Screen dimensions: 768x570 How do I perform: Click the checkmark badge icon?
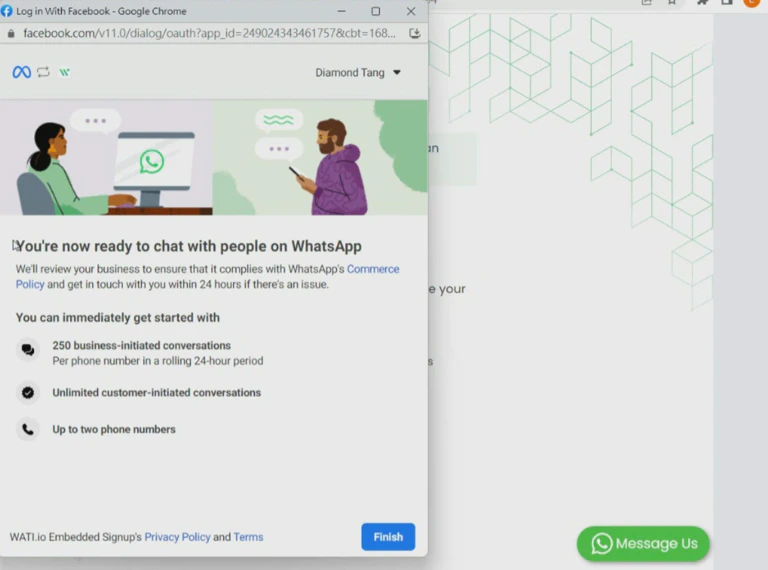[x=28, y=392]
